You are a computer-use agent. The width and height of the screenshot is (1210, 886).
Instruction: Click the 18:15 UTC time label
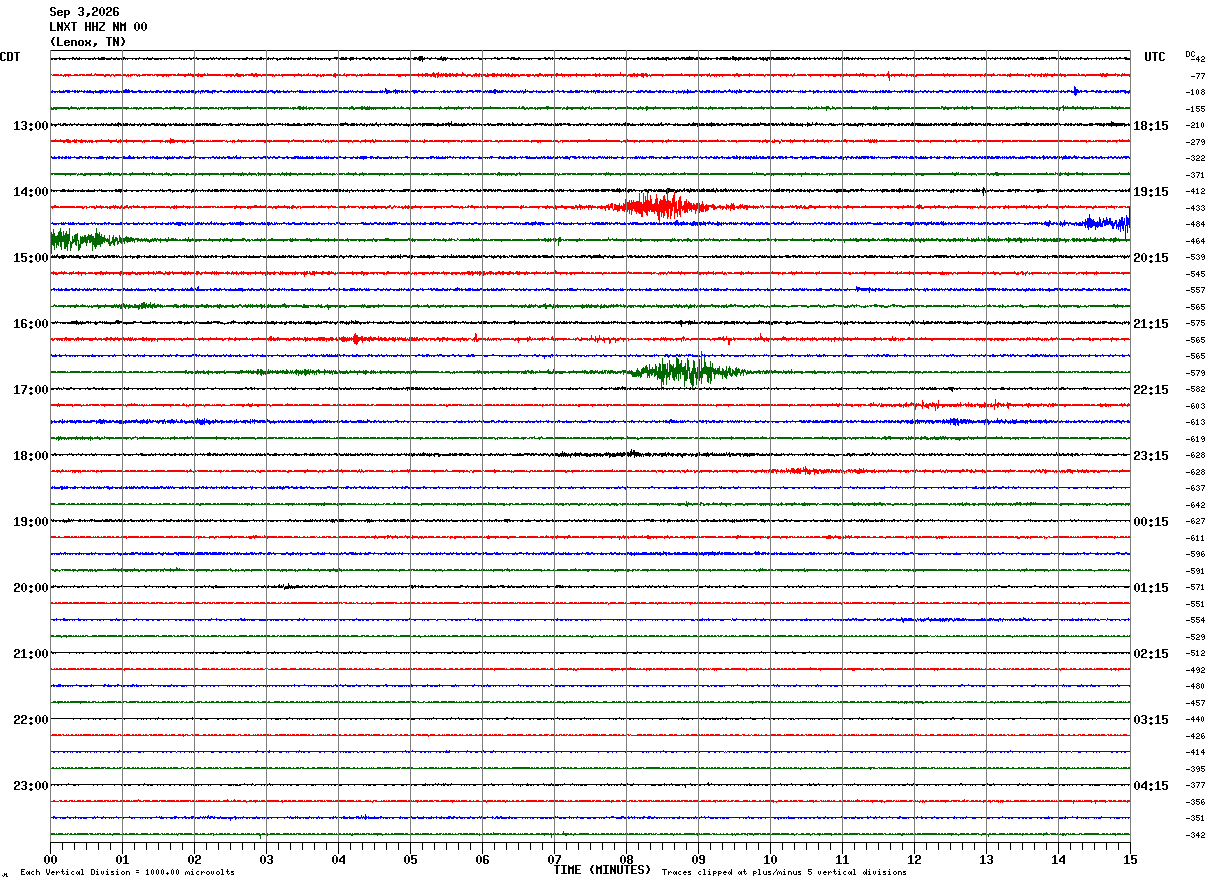click(1150, 126)
